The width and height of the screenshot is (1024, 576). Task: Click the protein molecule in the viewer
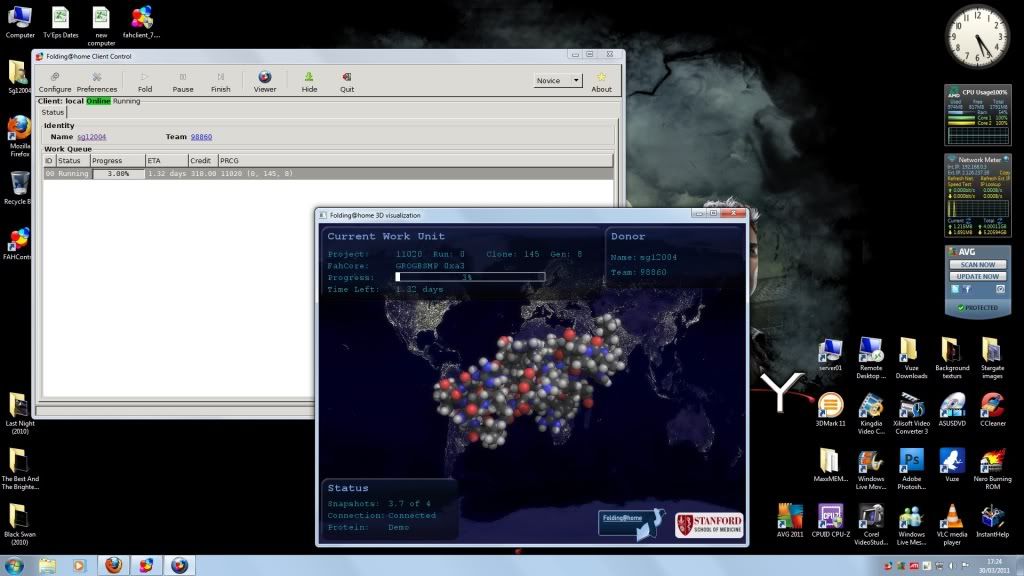tap(529, 379)
